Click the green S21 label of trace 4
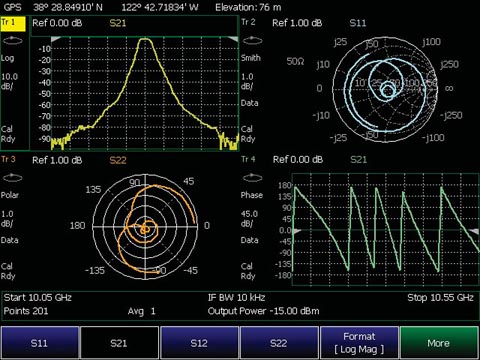The width and height of the screenshot is (480, 360). (358, 160)
